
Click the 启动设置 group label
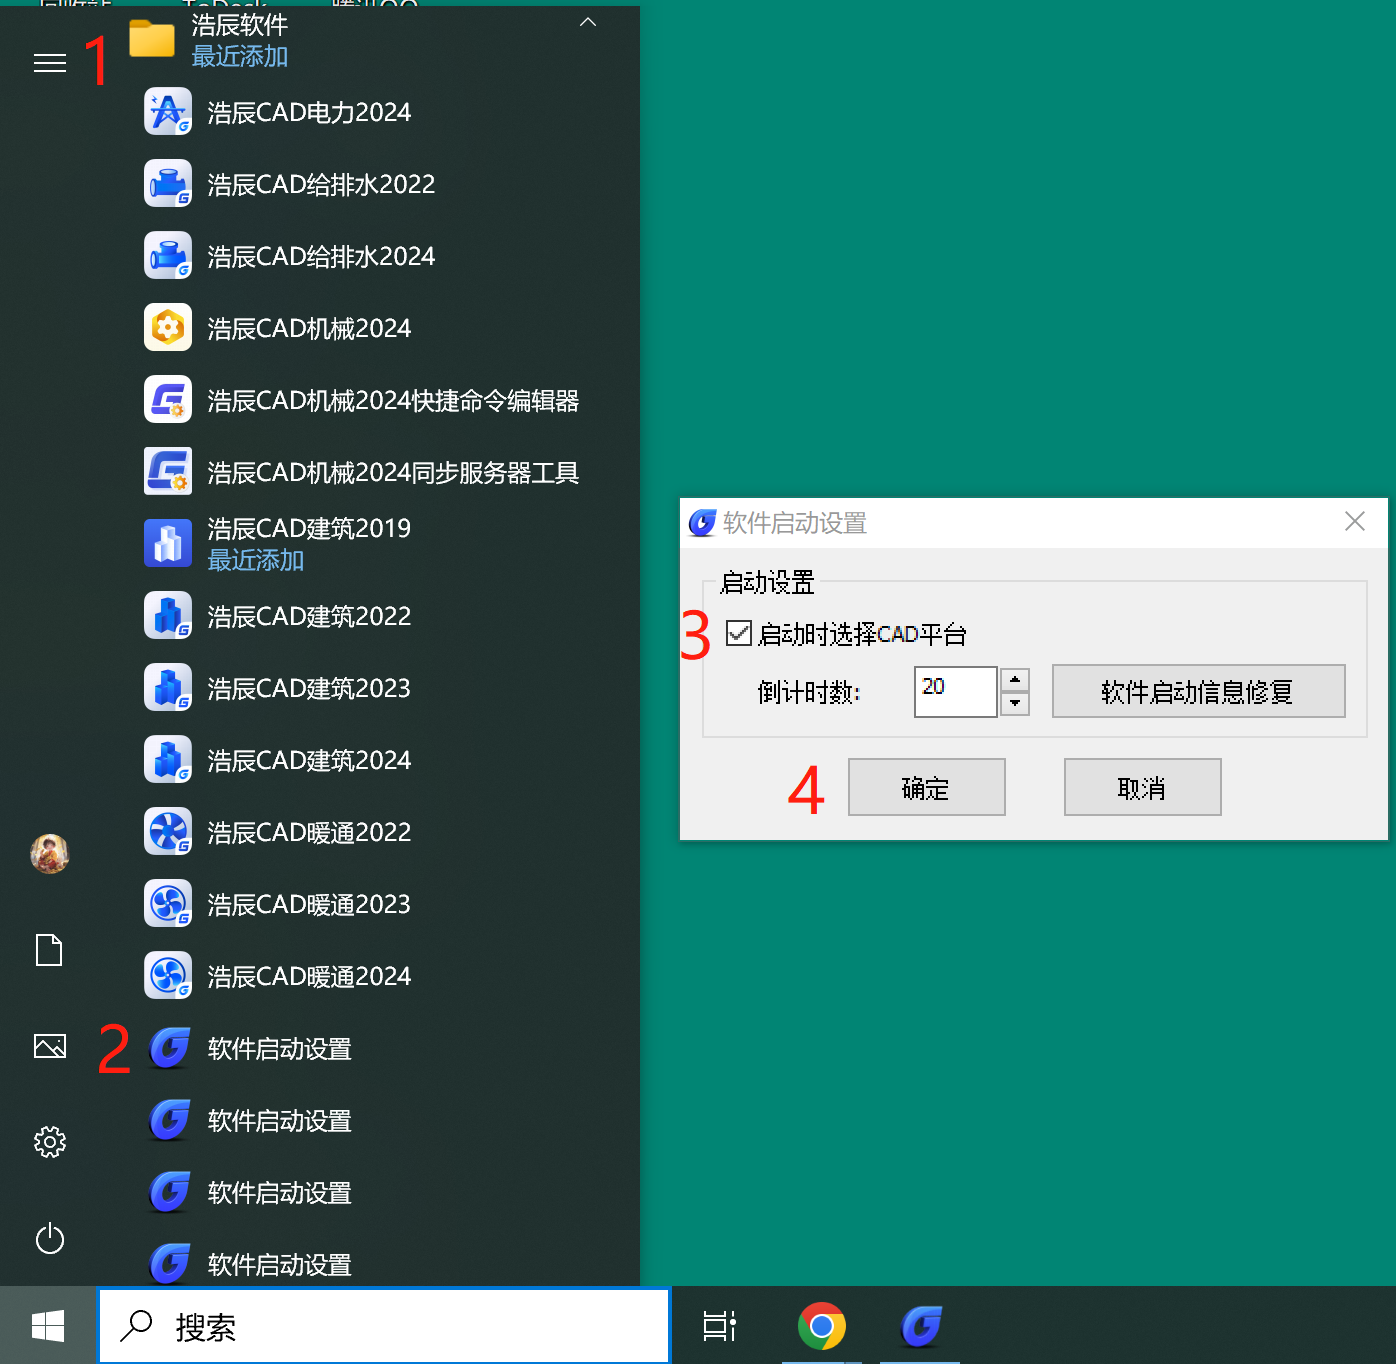pos(767,582)
